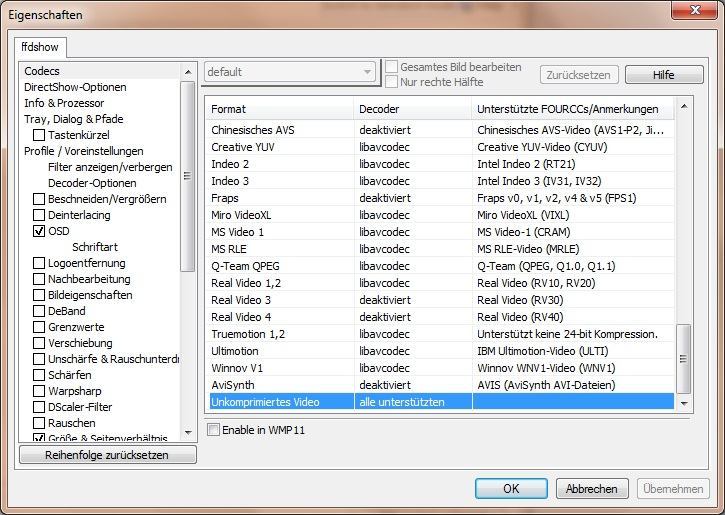Click scroll up arrow of filter list

pyautogui.click(x=188, y=72)
